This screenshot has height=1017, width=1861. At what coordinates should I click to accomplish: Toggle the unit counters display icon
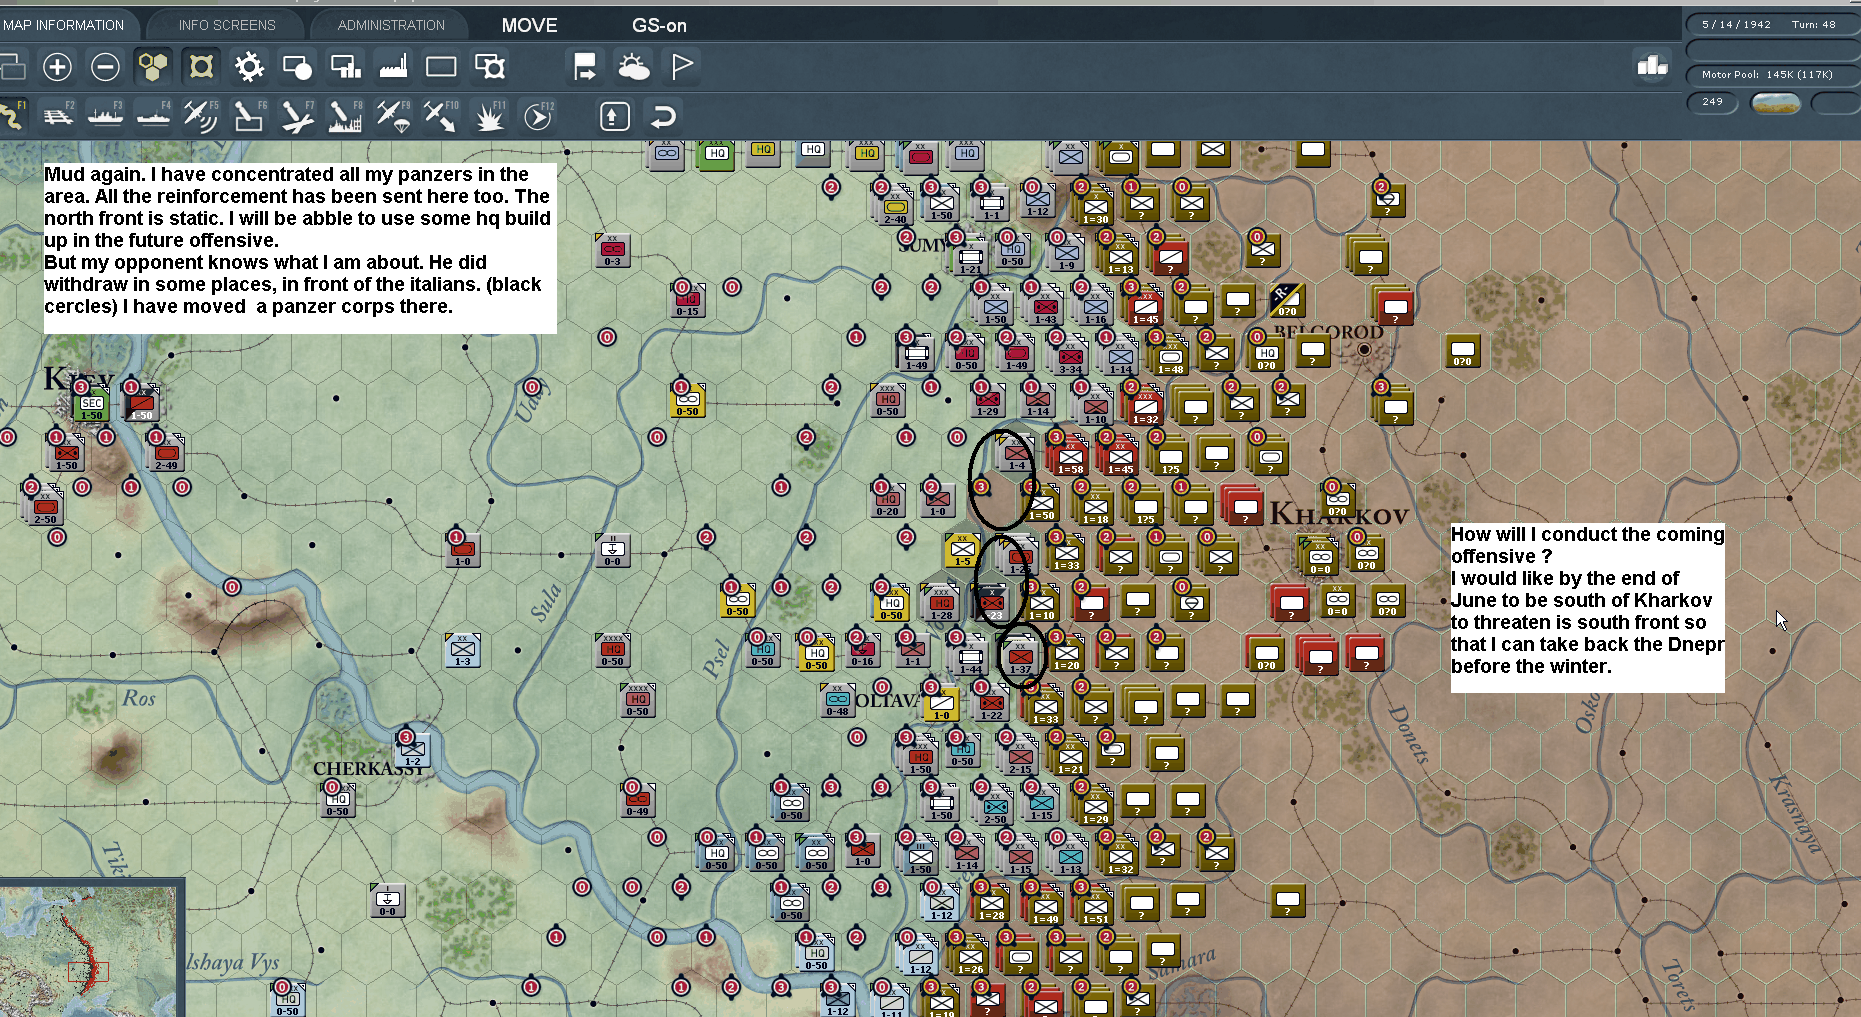pos(201,67)
